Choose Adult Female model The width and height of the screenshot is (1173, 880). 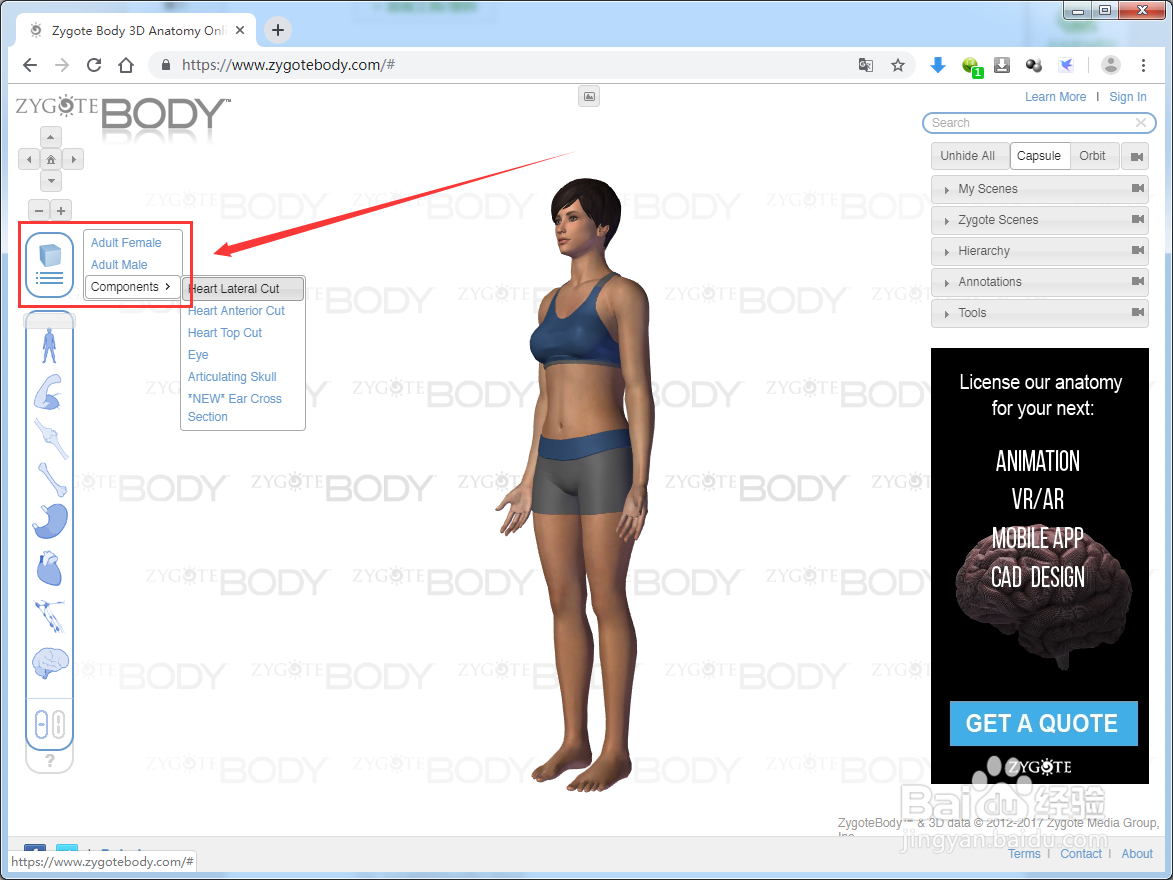pyautogui.click(x=126, y=242)
